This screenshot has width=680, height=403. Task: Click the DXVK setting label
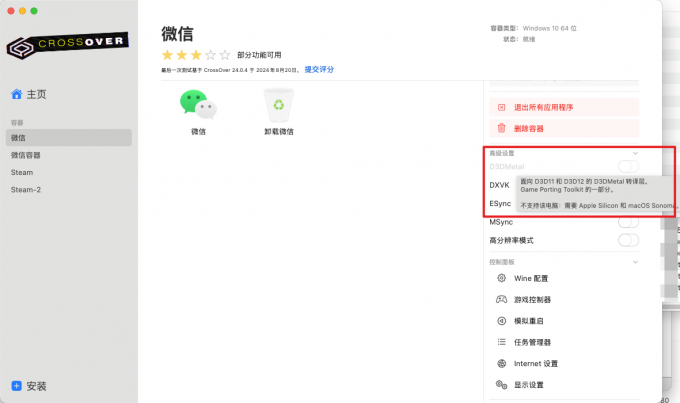499,185
